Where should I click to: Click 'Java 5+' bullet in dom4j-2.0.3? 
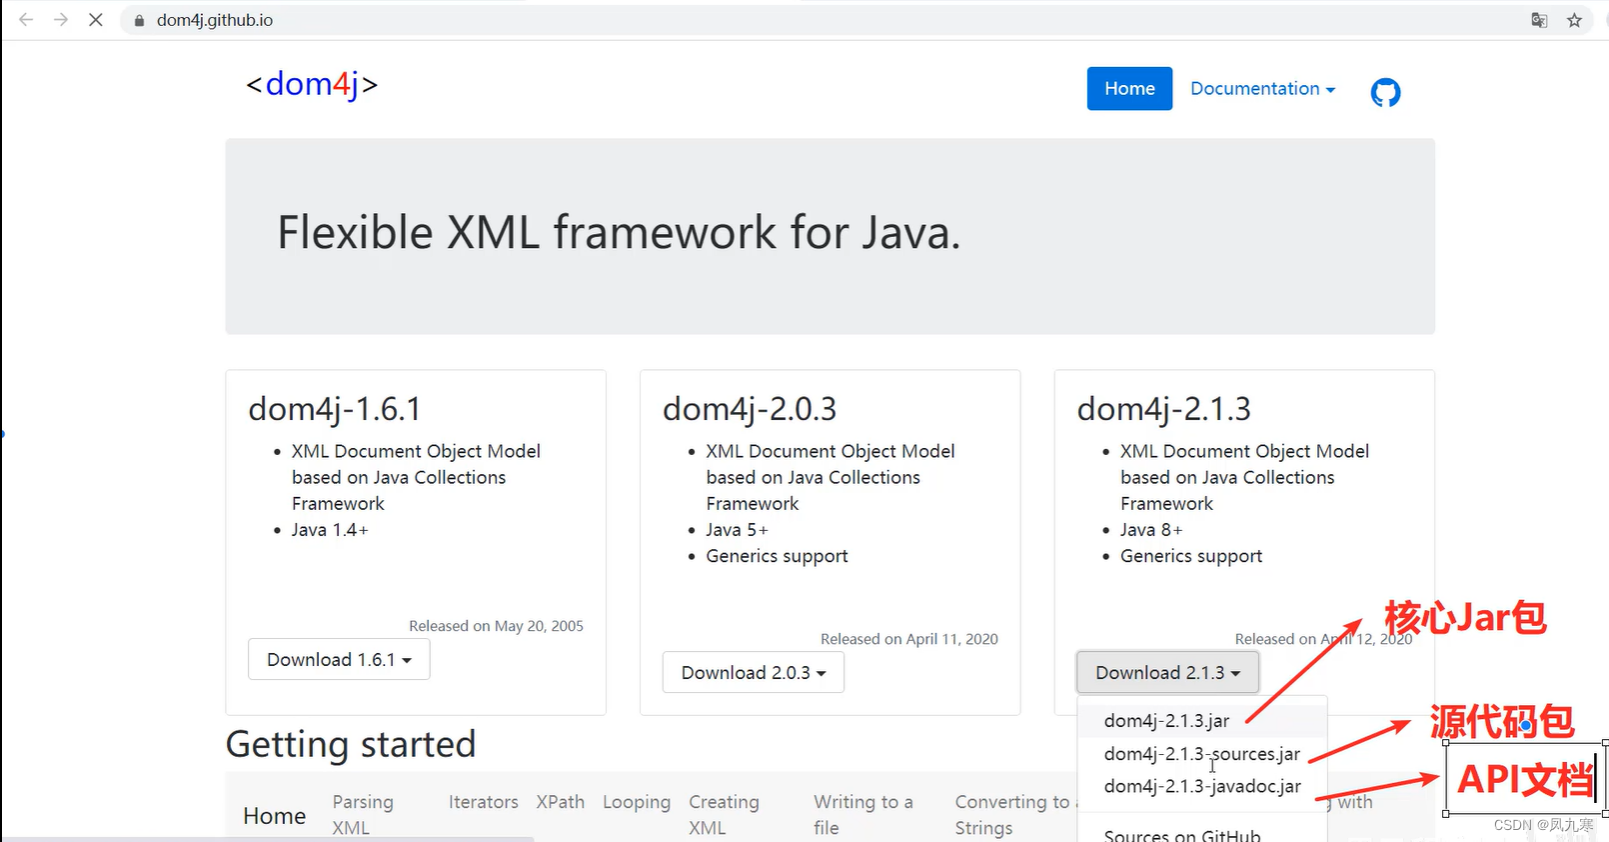tap(737, 530)
